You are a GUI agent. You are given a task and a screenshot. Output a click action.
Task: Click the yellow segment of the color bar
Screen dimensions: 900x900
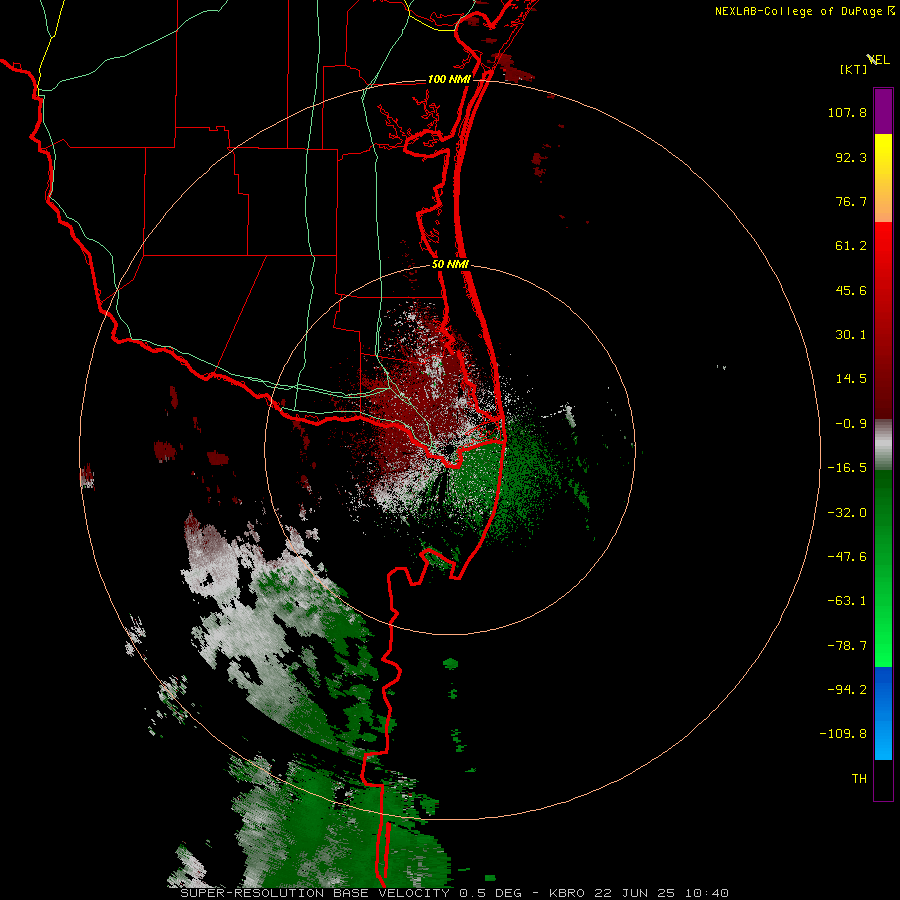coord(883,156)
